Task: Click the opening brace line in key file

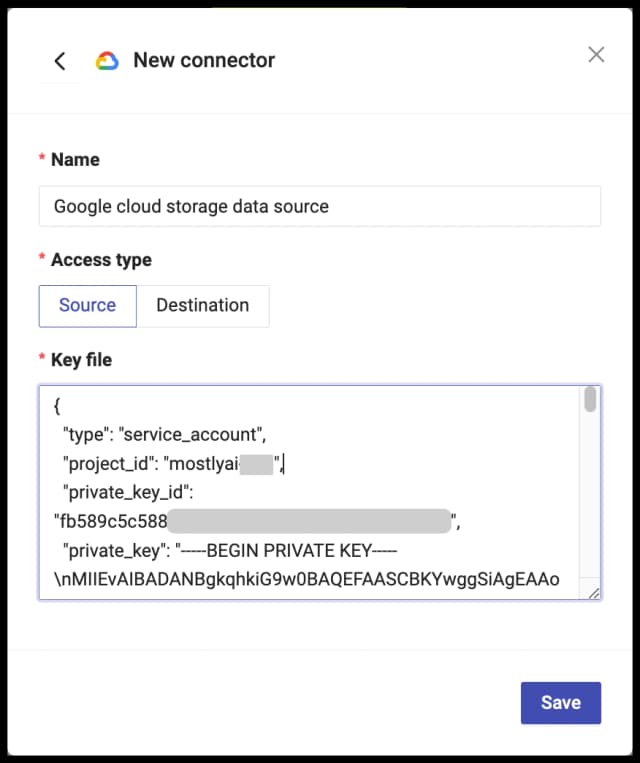Action: coord(57,405)
